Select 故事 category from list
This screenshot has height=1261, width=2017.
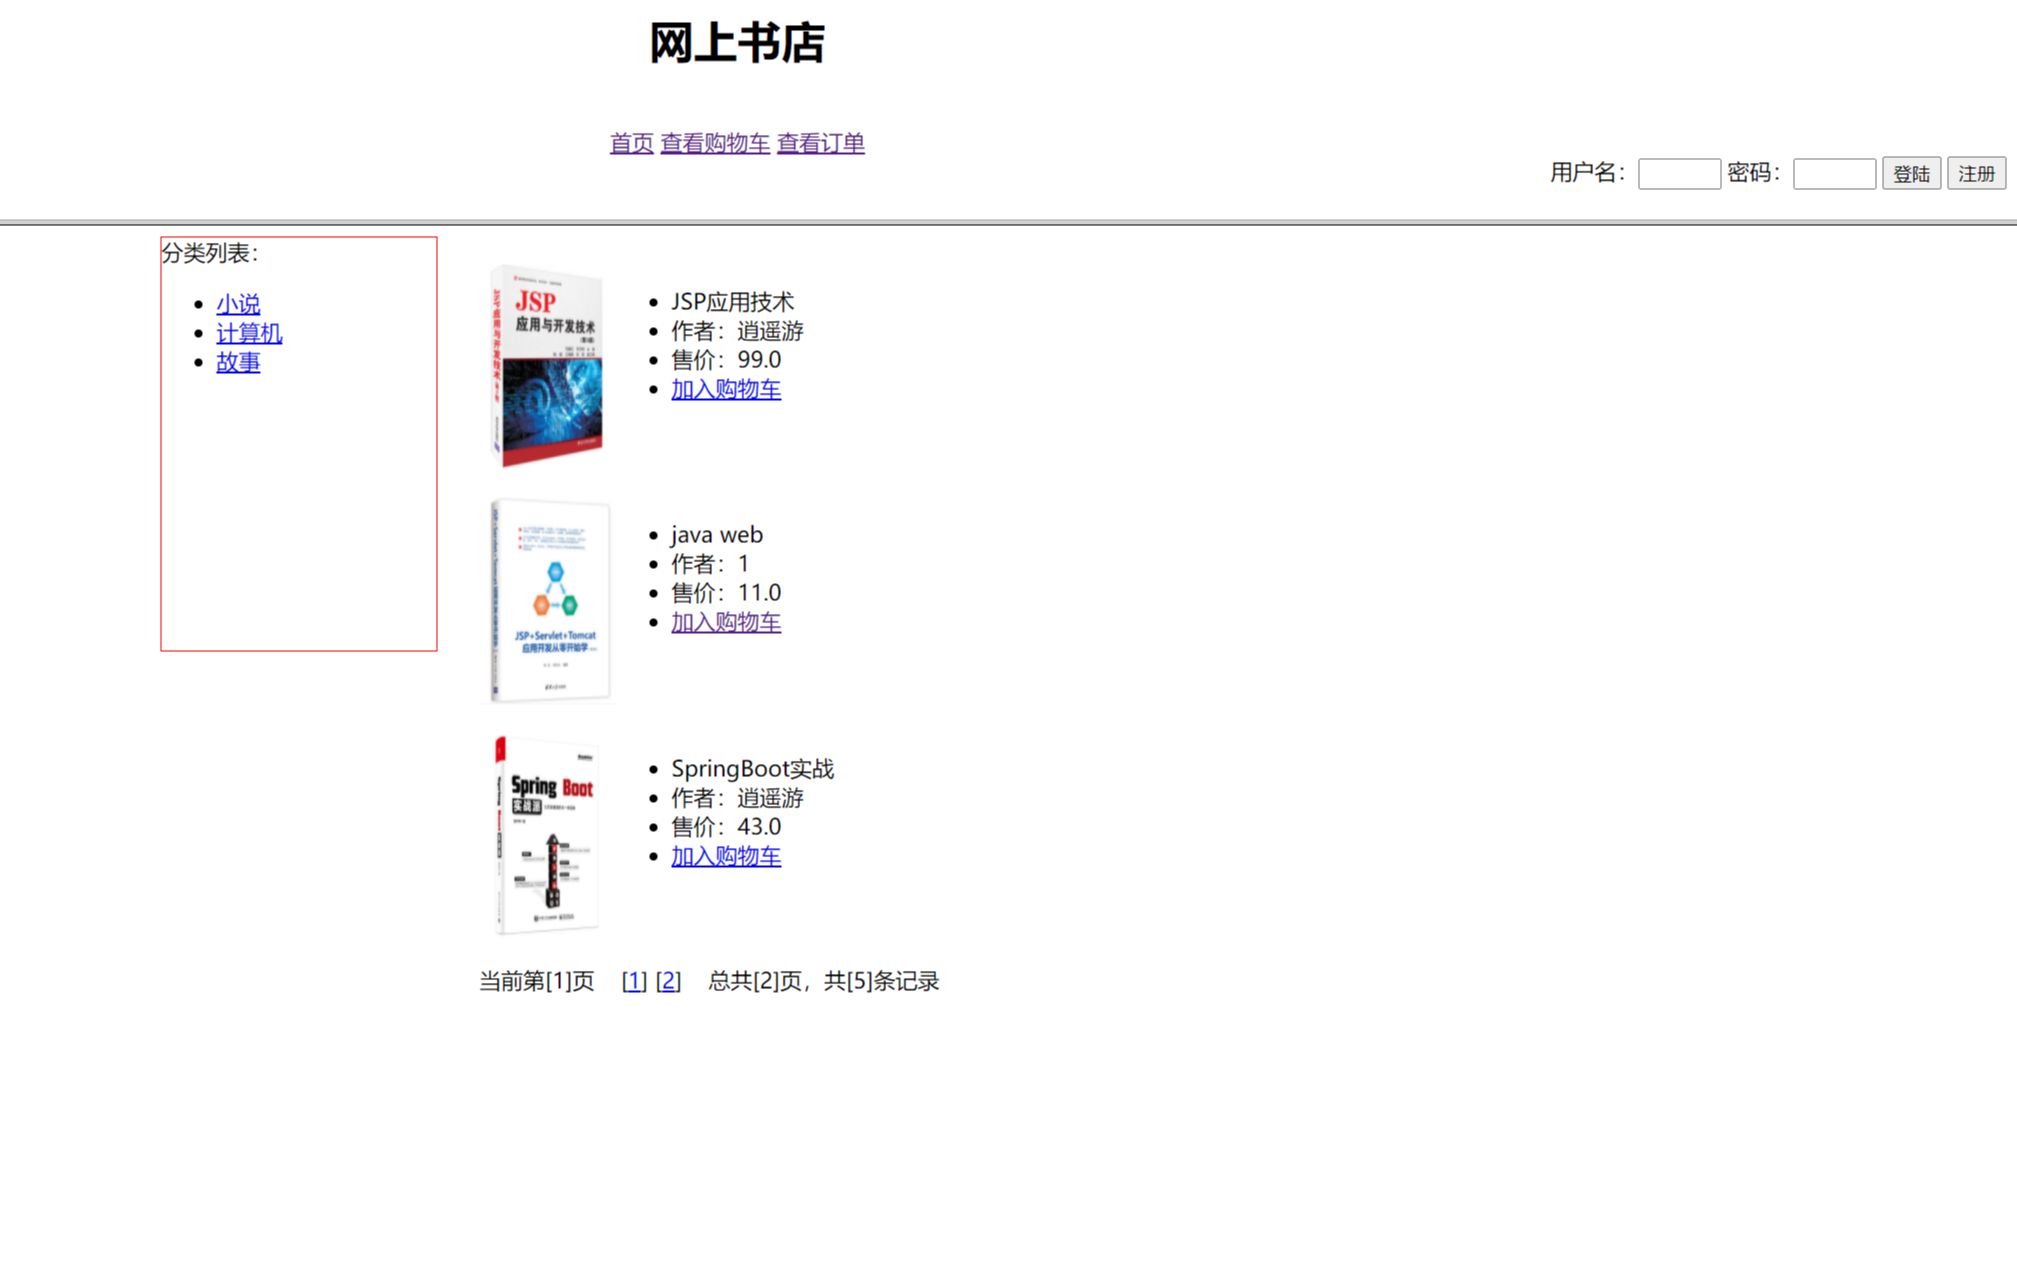point(237,362)
